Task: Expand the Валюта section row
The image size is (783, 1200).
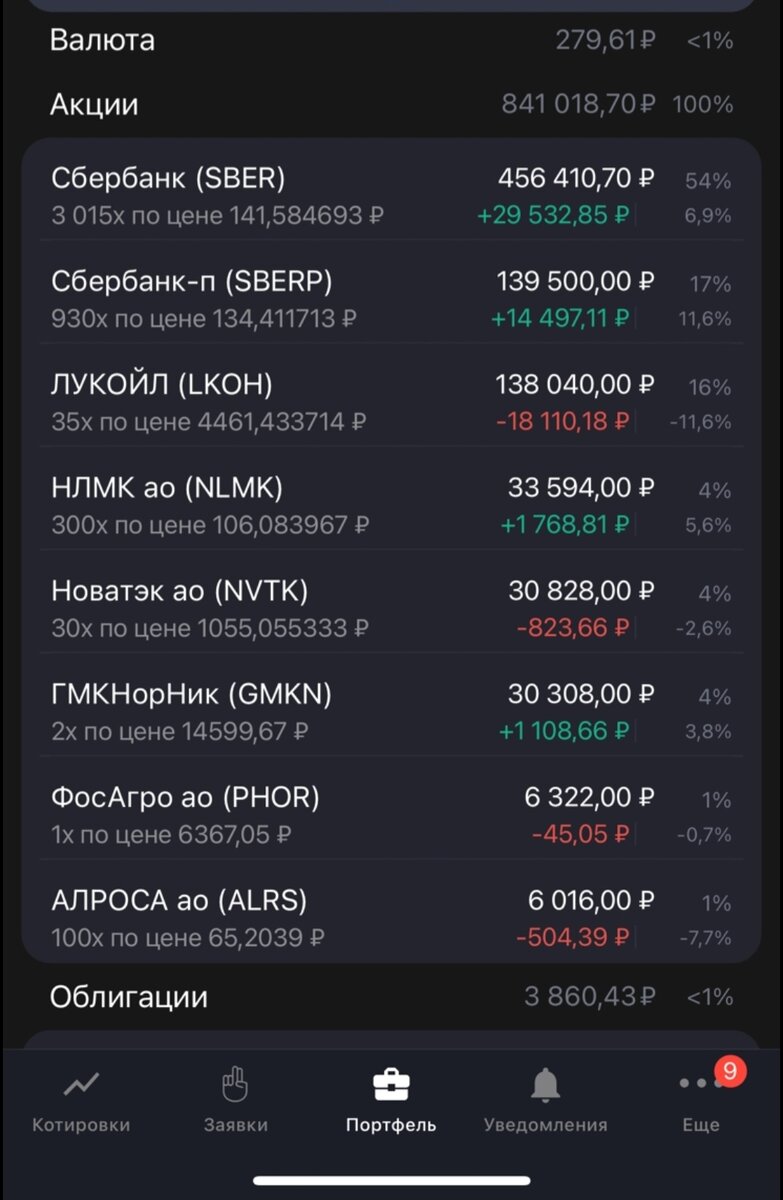Action: [x=391, y=40]
